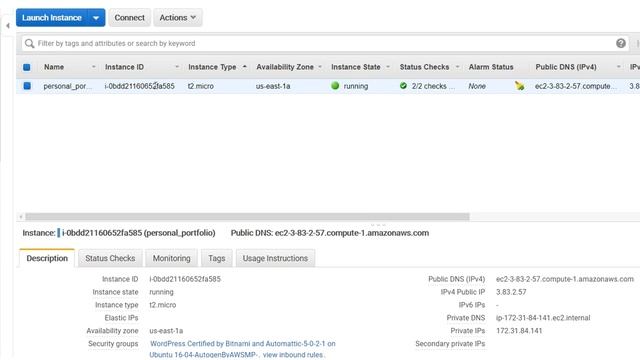Toggle the select all instances checkbox
Screen dimensions: 640x360
[27, 67]
